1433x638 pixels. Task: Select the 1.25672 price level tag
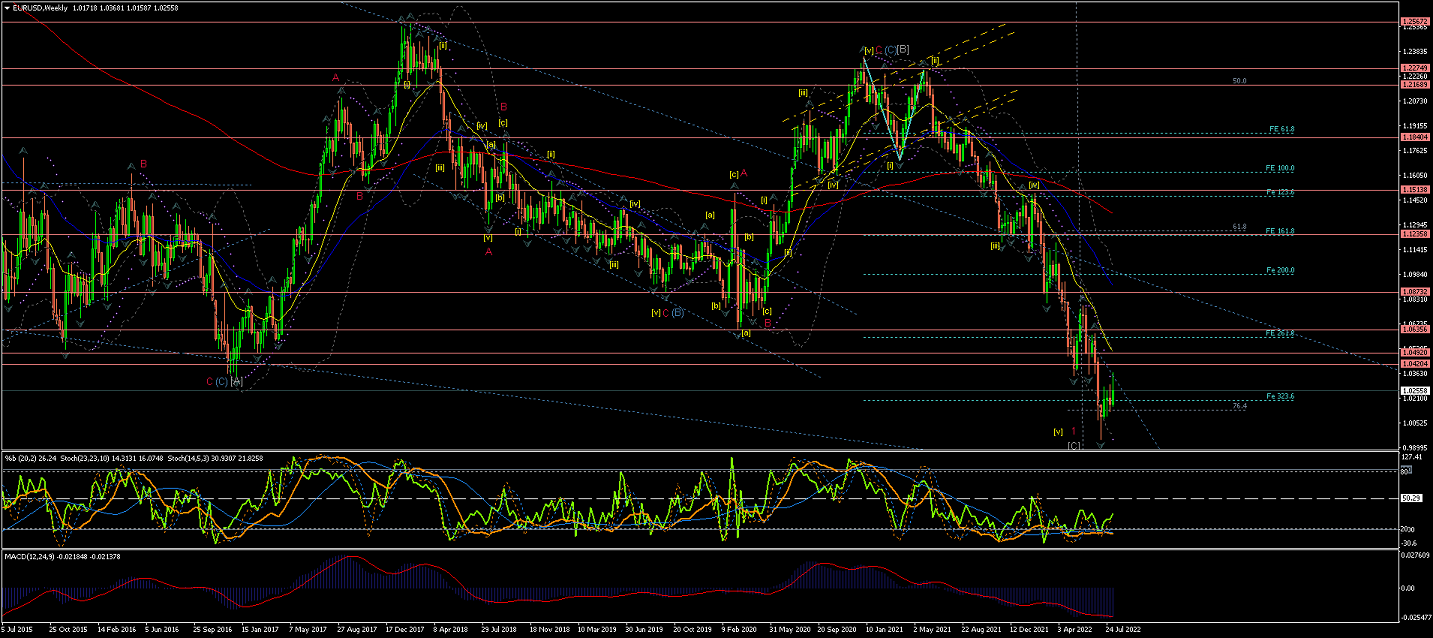click(x=1415, y=21)
